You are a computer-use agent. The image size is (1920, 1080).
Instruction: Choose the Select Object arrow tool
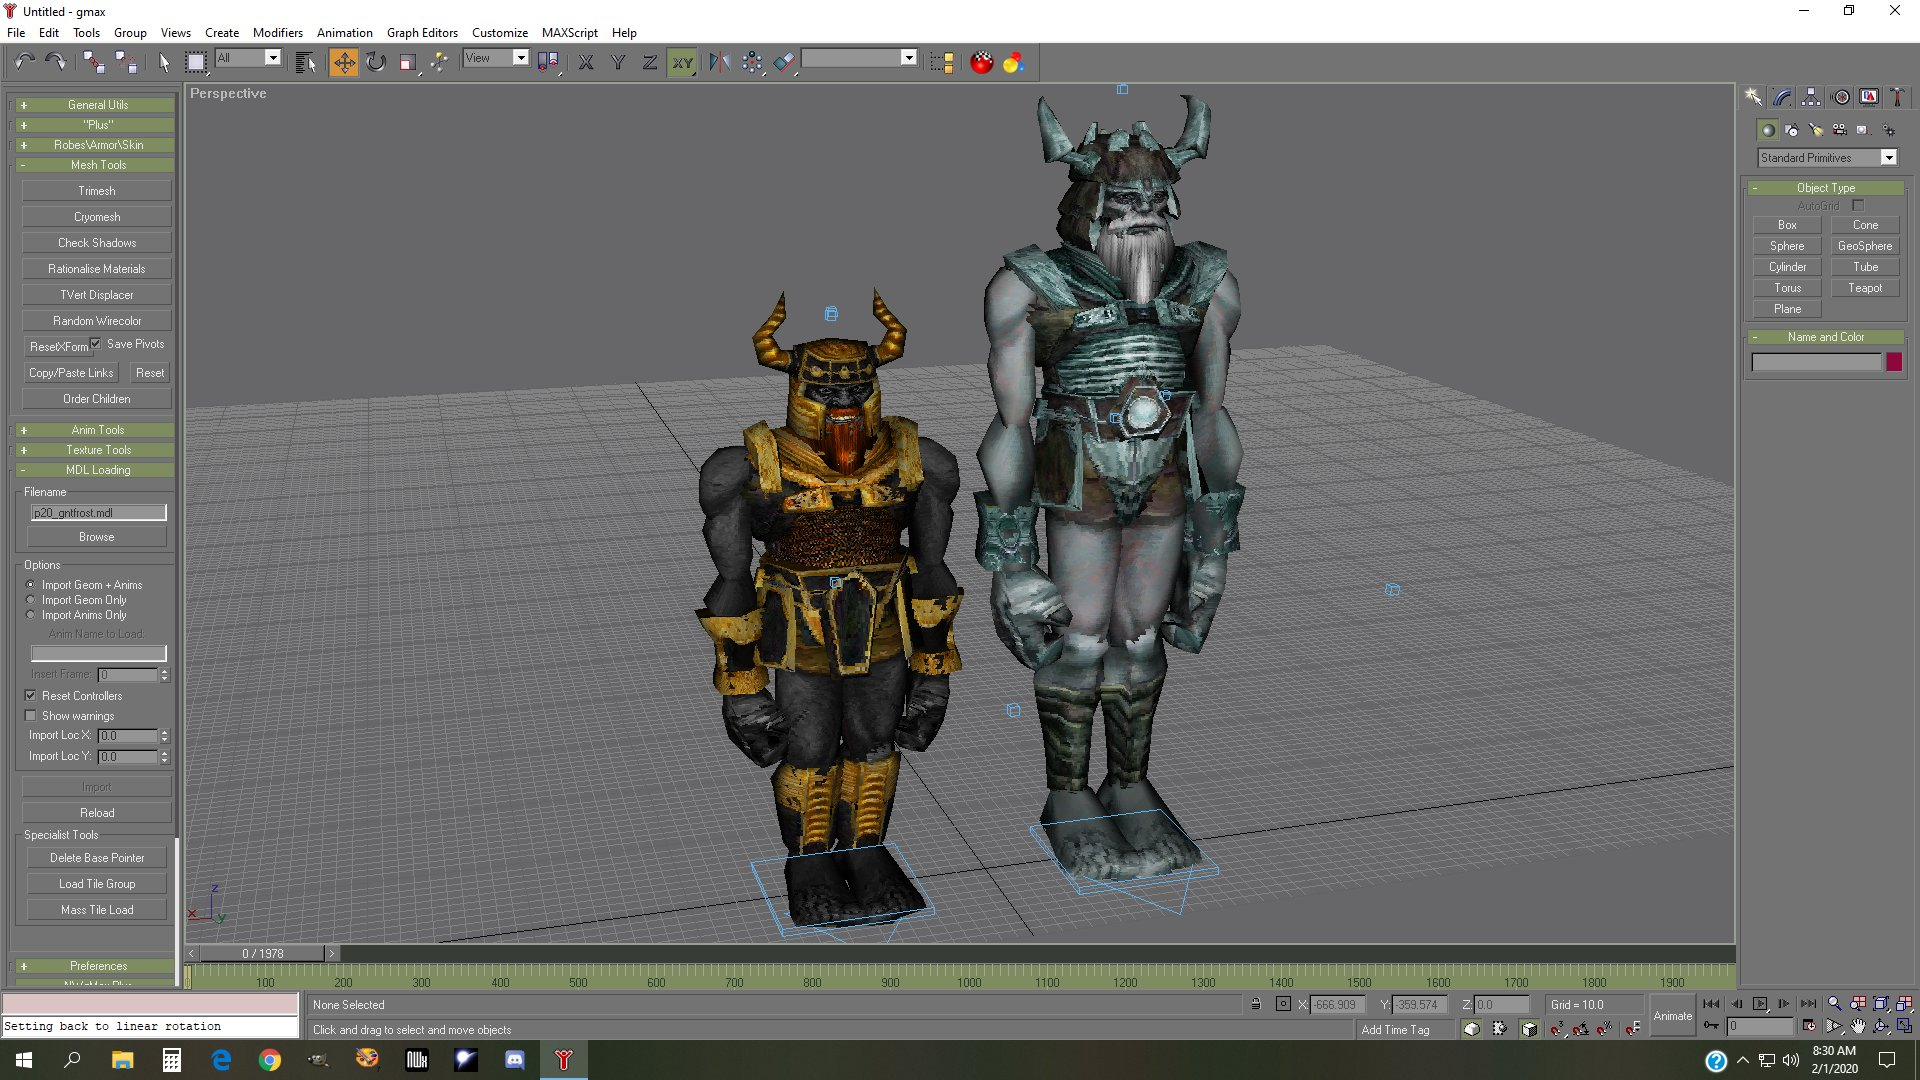click(x=164, y=62)
